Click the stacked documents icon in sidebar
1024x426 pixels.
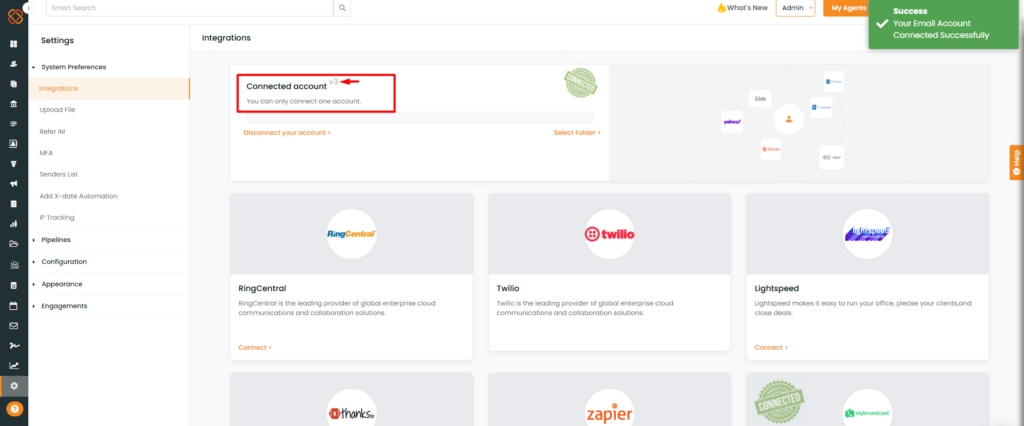tap(14, 84)
